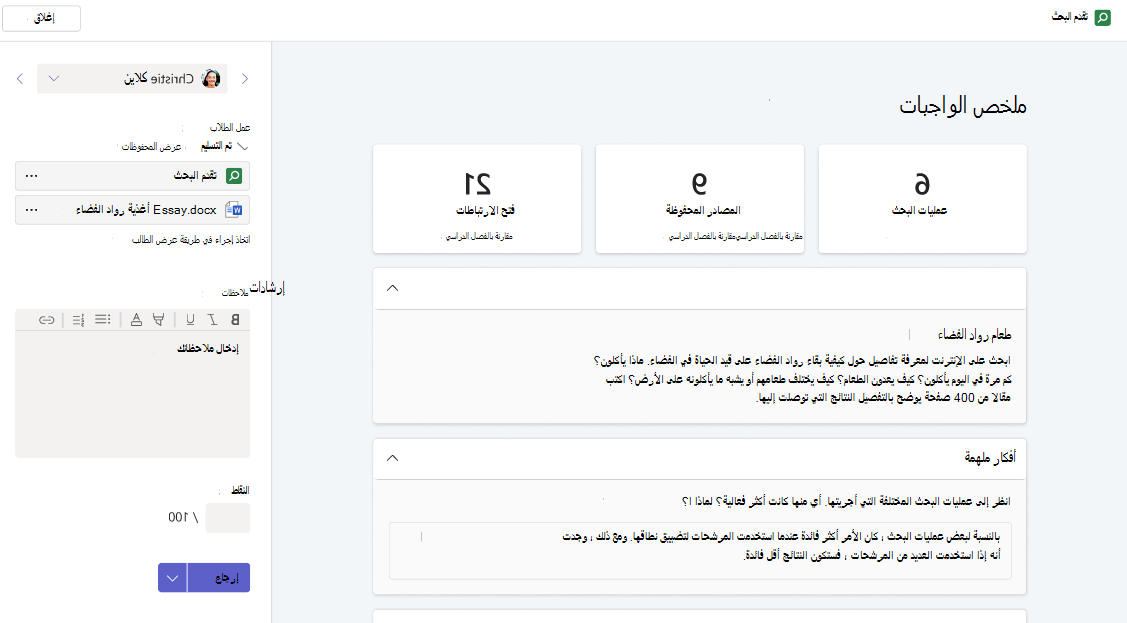Click the "/ 100" maximum points text
Image resolution: width=1127 pixels, height=623 pixels.
183,517
